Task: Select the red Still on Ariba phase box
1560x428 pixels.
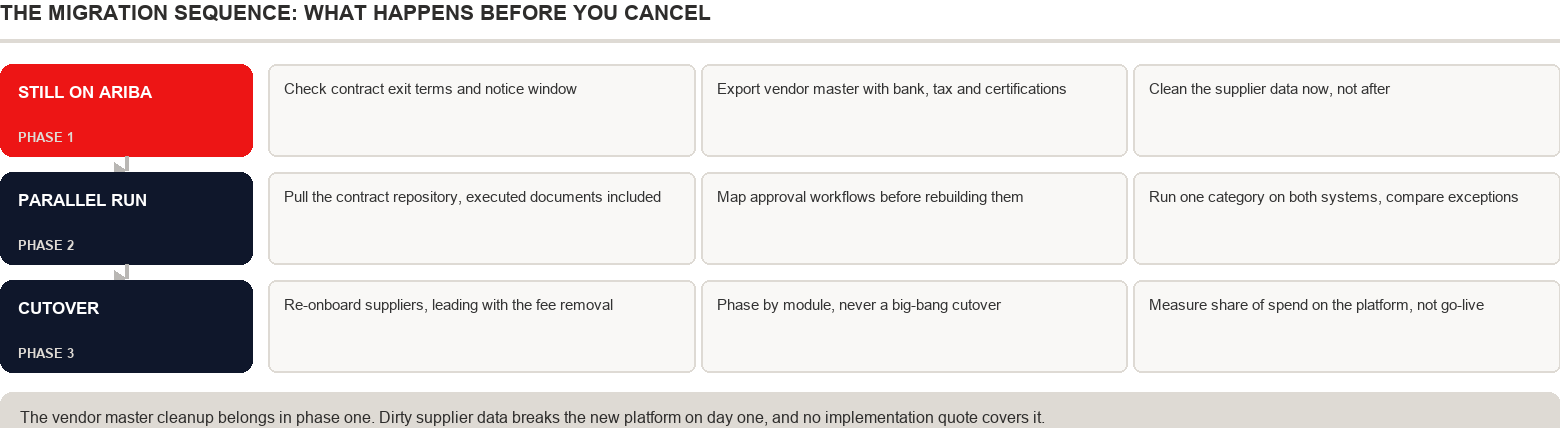Action: (126, 111)
